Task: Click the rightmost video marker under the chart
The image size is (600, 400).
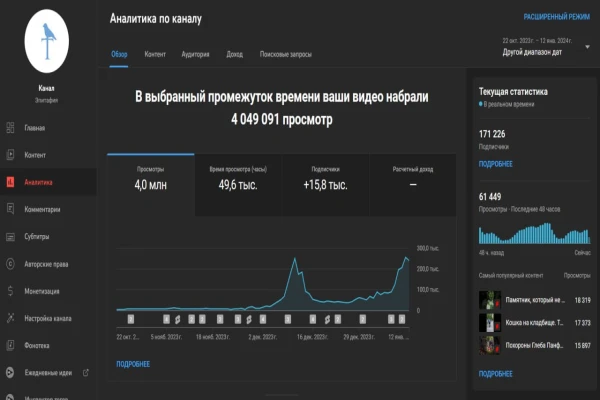Action: pos(402,319)
